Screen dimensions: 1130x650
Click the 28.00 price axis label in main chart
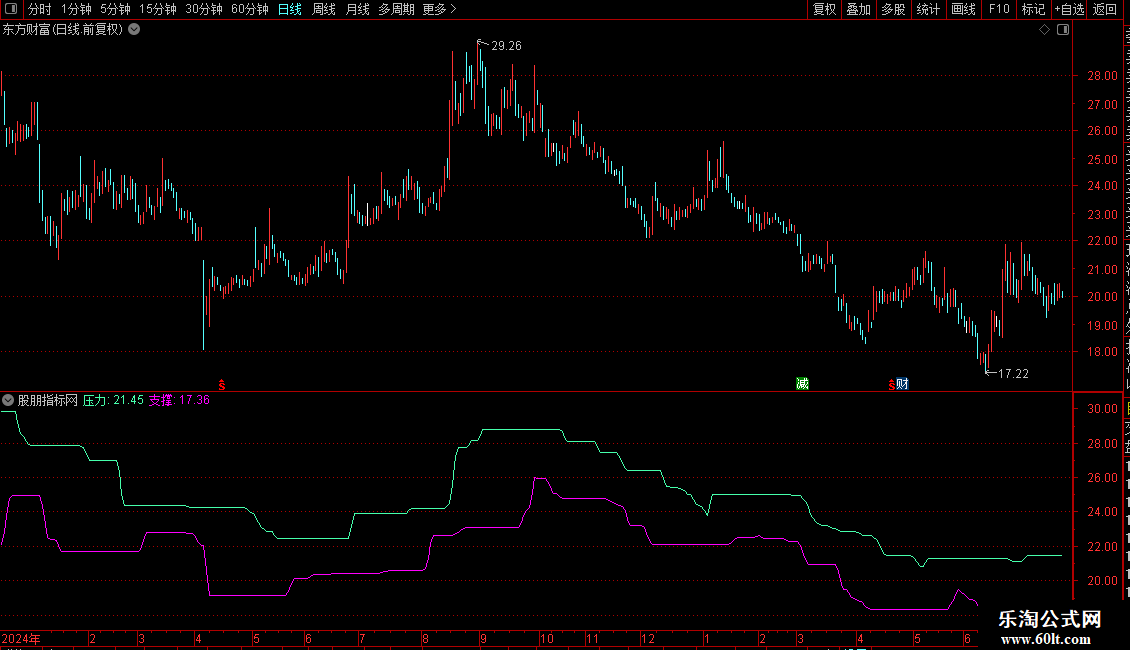1103,76
